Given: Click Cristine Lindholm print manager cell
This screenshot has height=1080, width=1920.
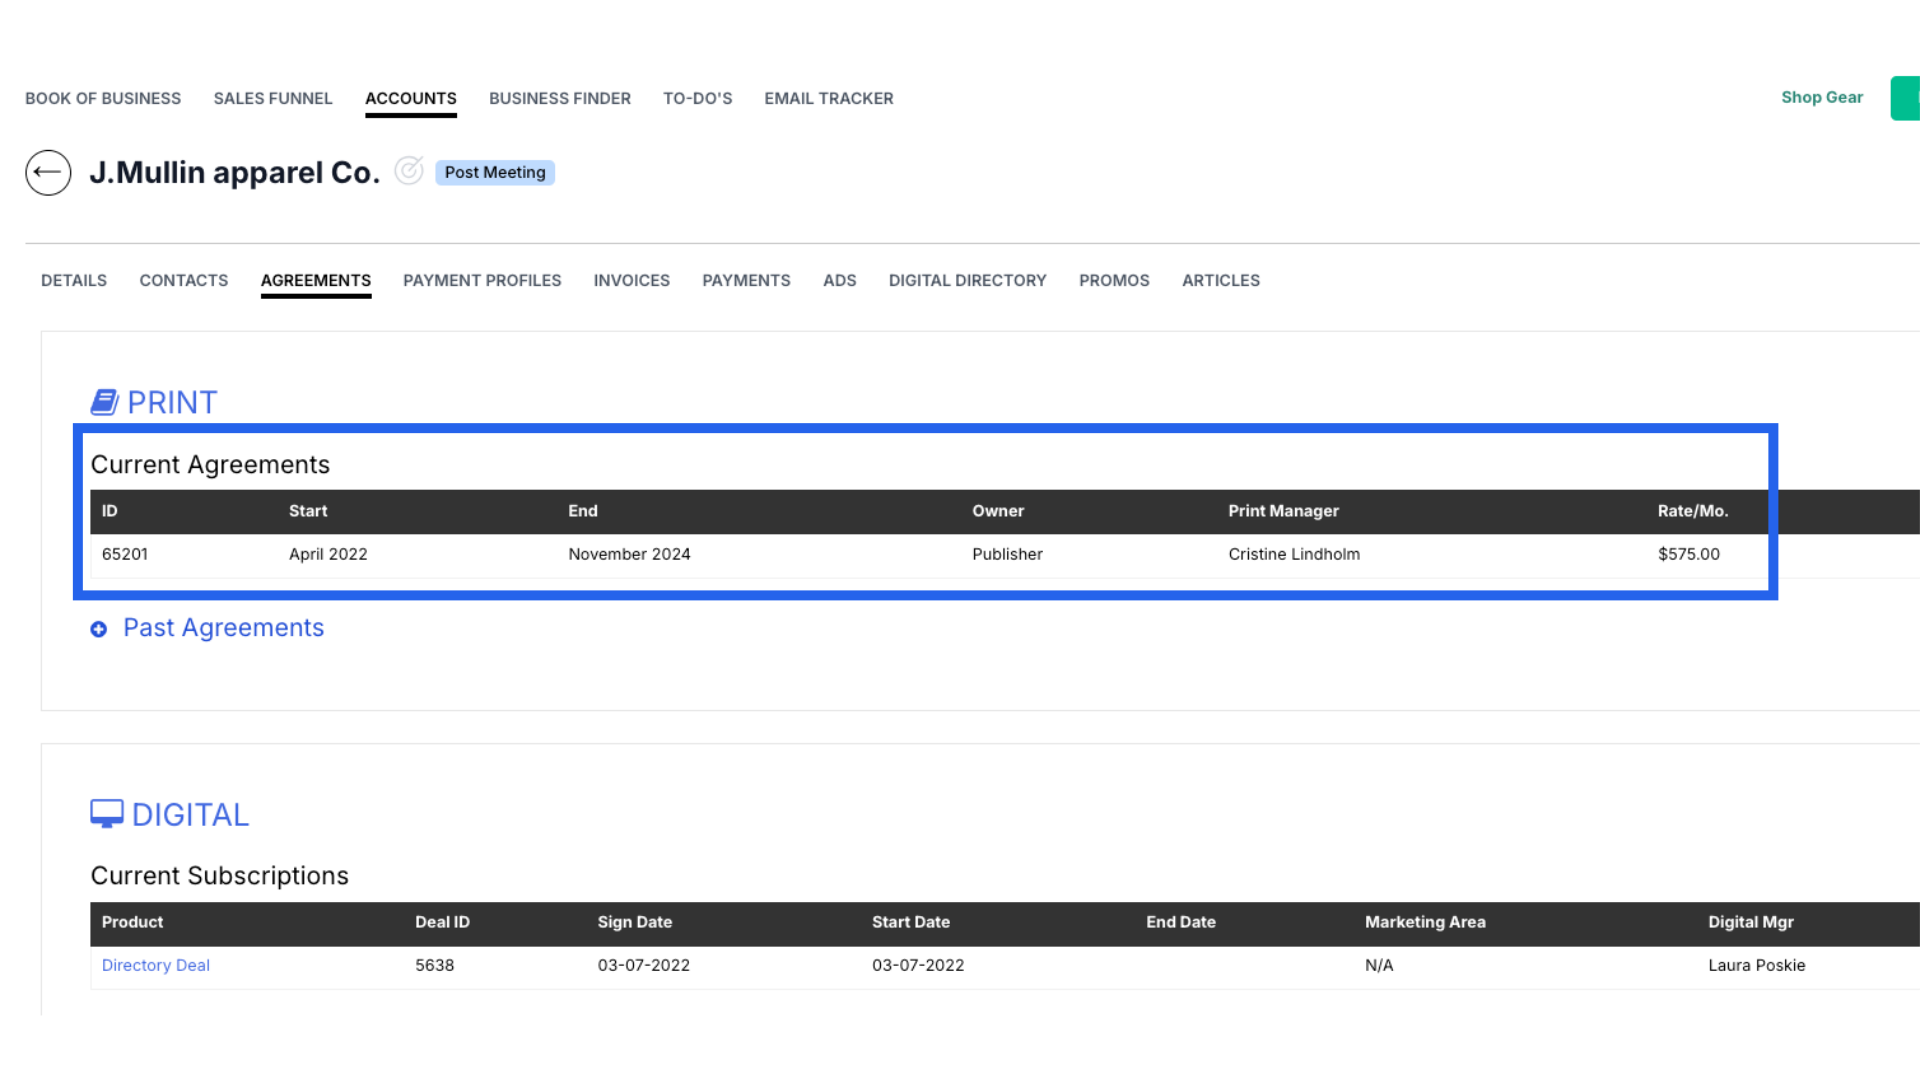Looking at the screenshot, I should pyautogui.click(x=1294, y=554).
